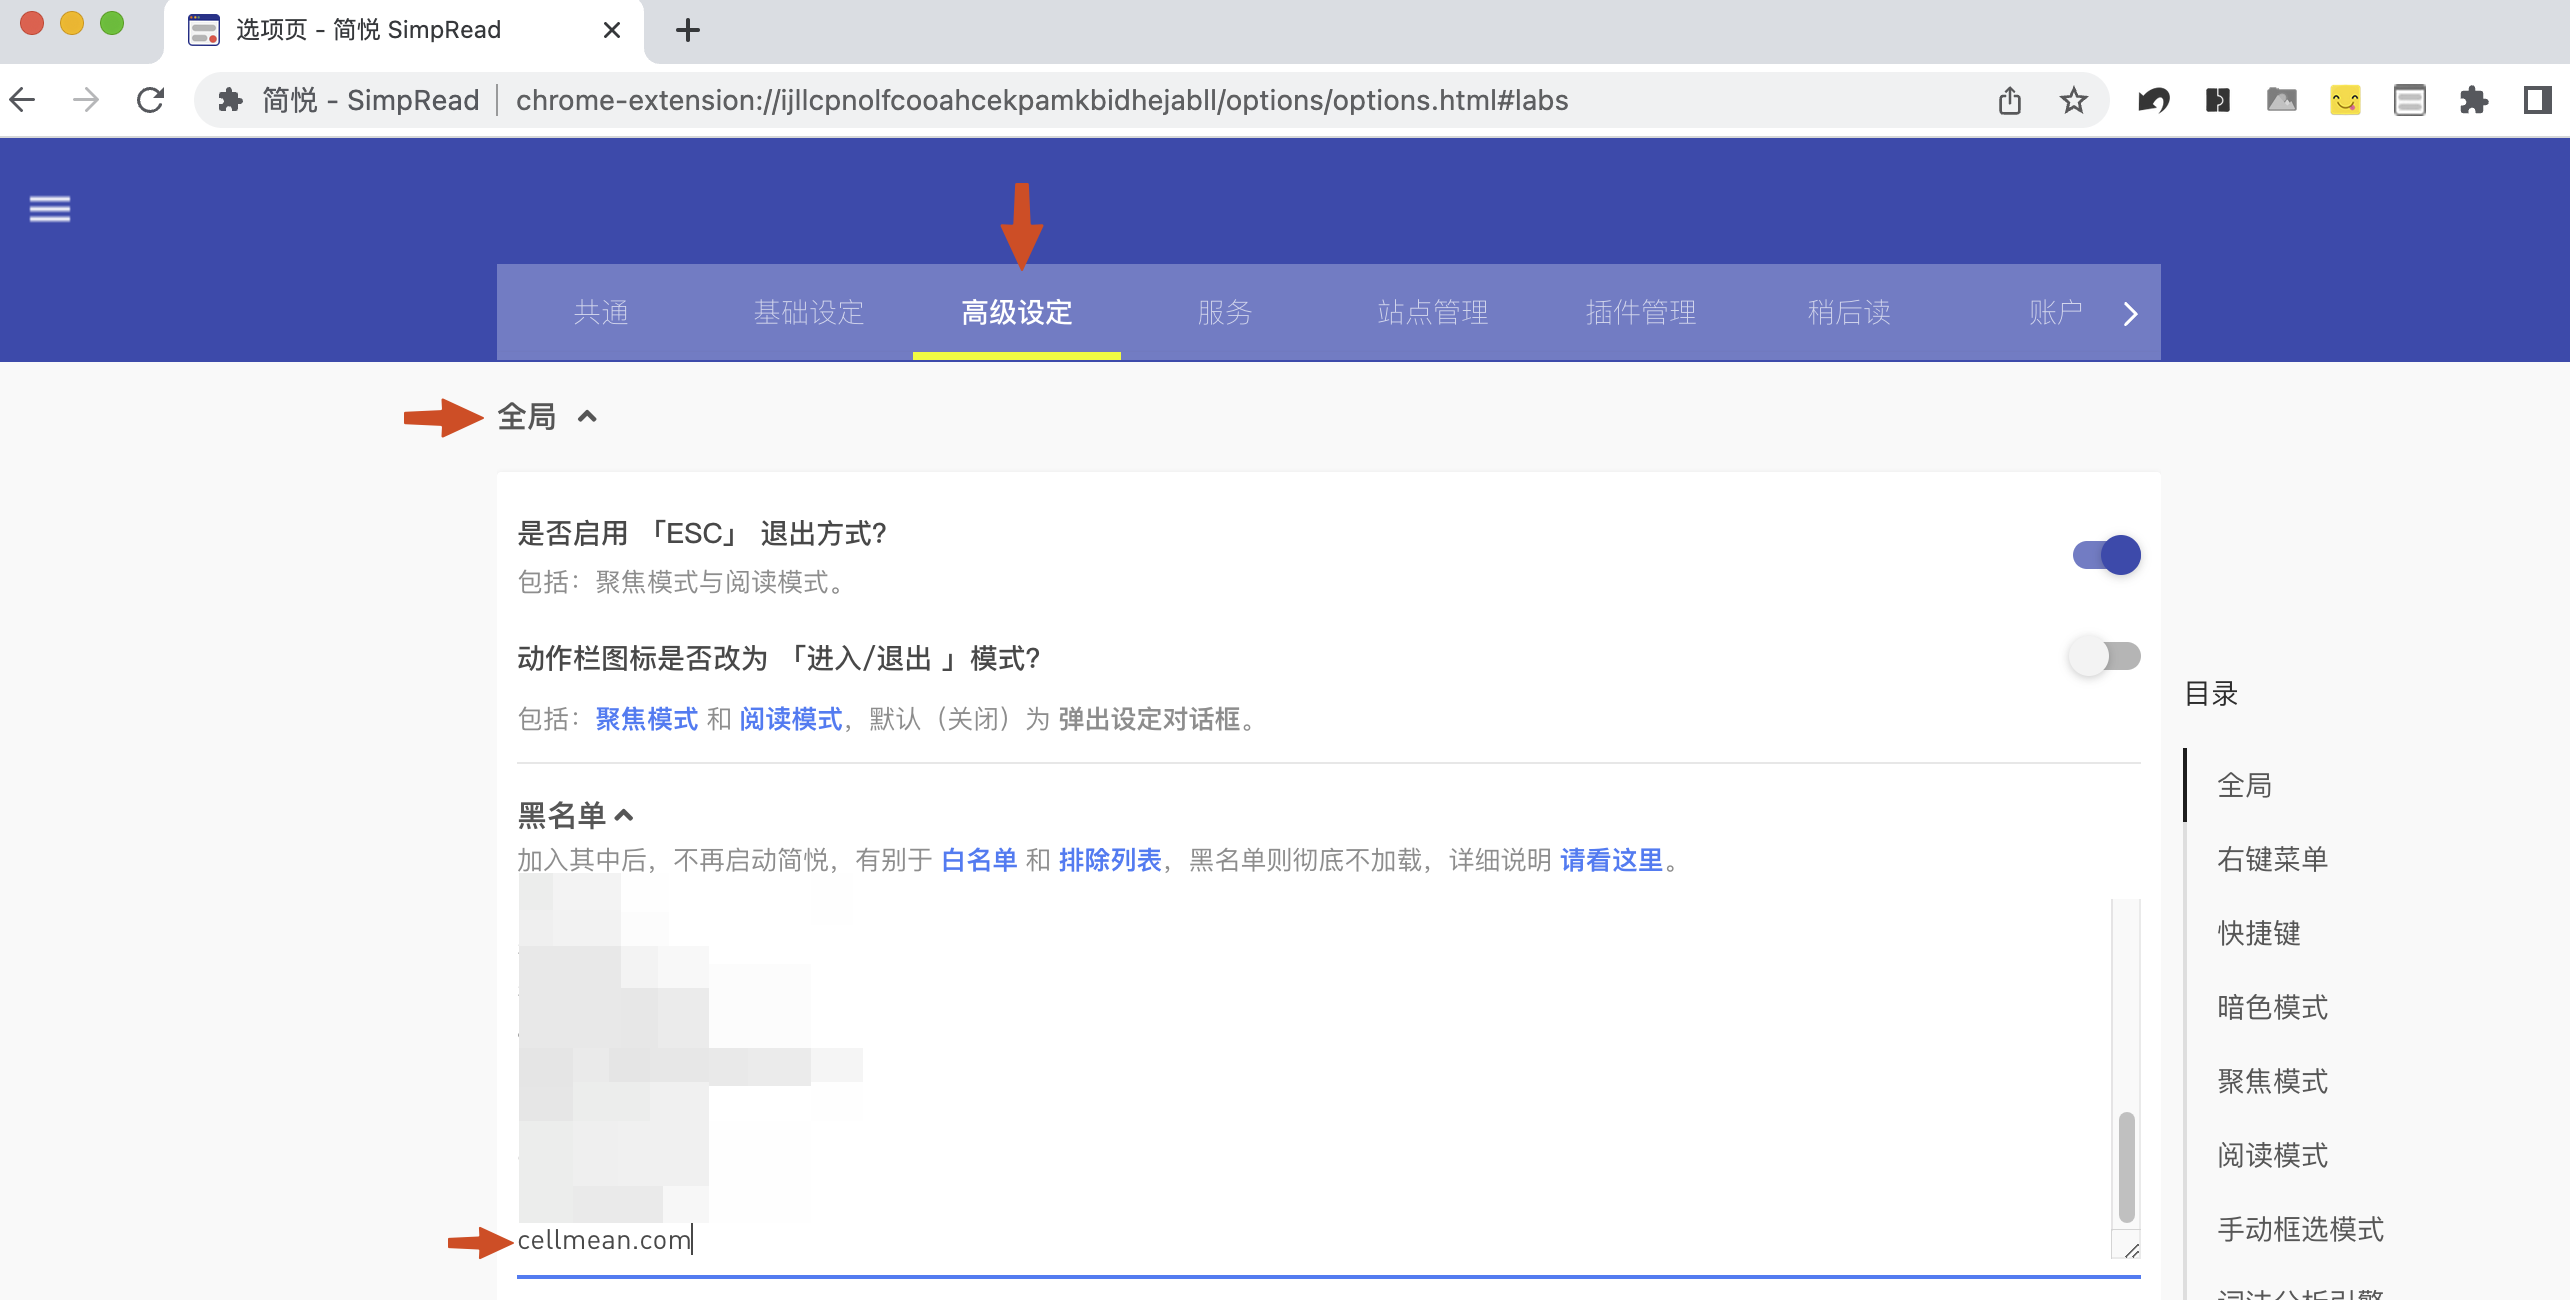The width and height of the screenshot is (2570, 1300).
Task: Click the SimpRead extension icon beside the URL
Action: pos(232,100)
